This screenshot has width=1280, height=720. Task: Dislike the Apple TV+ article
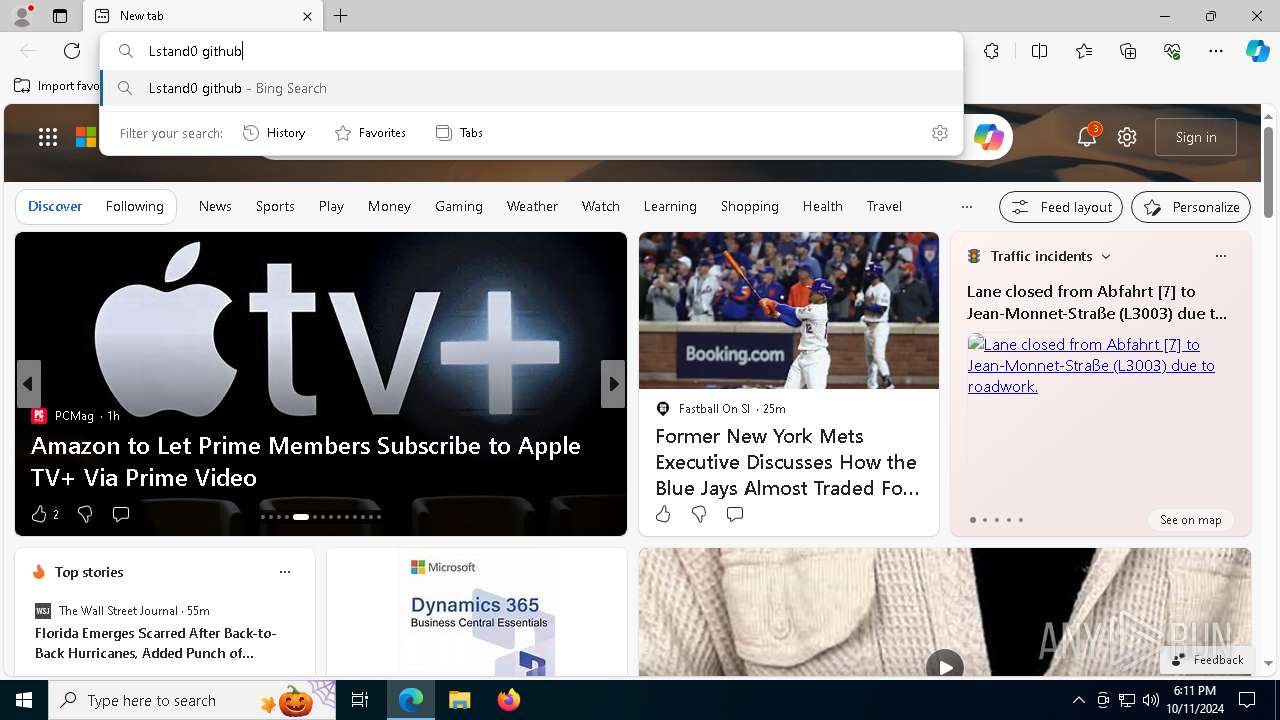point(85,514)
